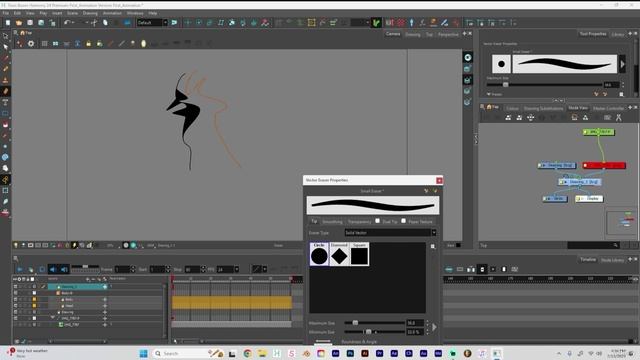This screenshot has width=640, height=360.
Task: Select the Text tool in left toolbar
Action: pos(5,102)
